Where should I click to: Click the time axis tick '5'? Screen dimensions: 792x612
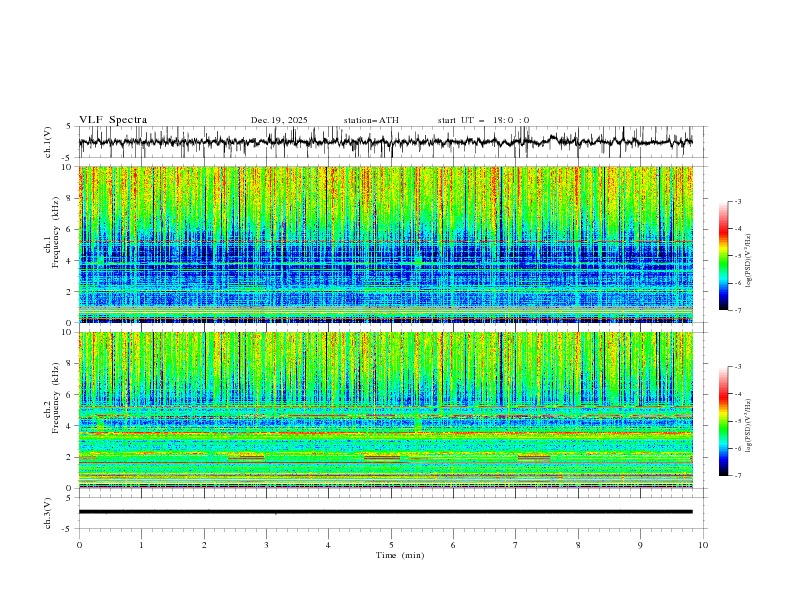[391, 545]
